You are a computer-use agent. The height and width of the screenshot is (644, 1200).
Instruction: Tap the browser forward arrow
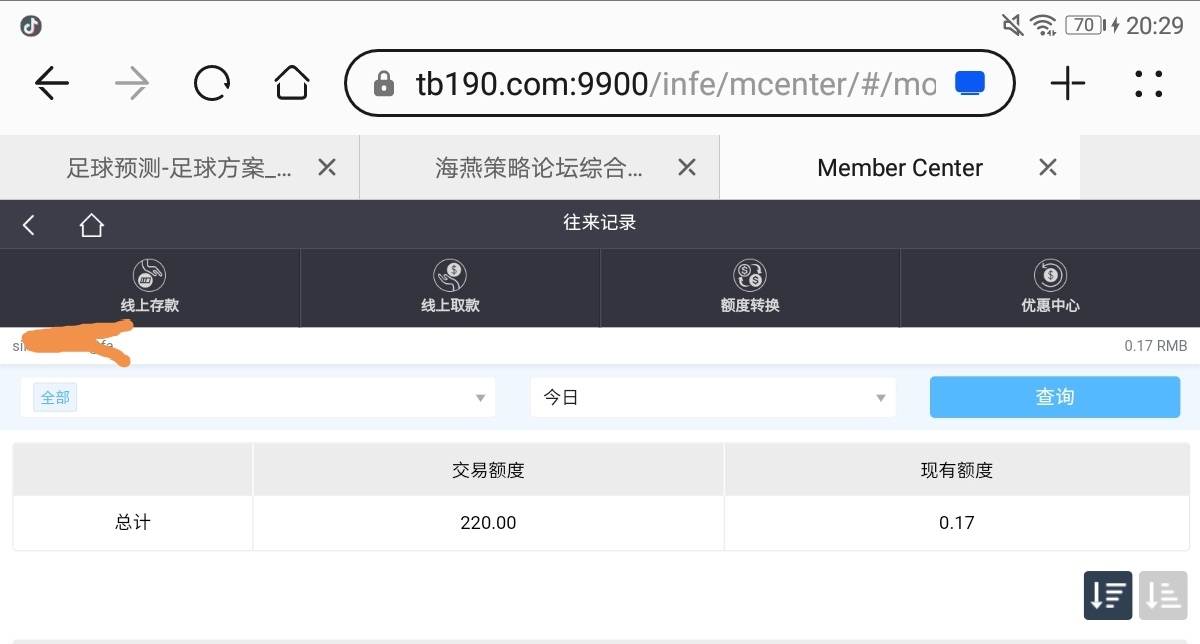[132, 84]
